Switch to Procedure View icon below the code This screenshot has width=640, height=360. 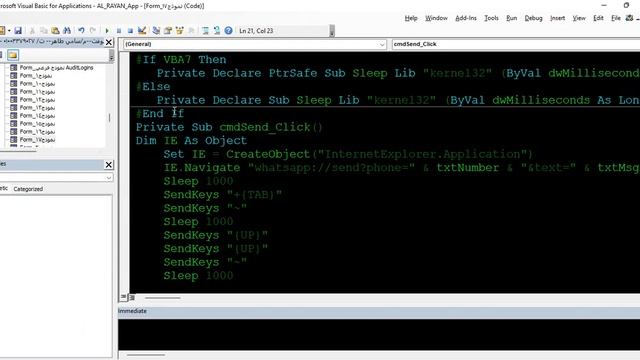pyautogui.click(x=124, y=297)
